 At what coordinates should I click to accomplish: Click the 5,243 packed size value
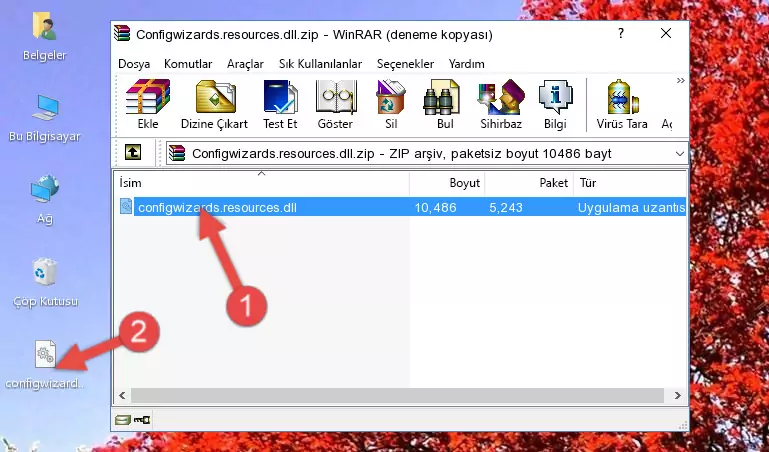[x=506, y=207]
